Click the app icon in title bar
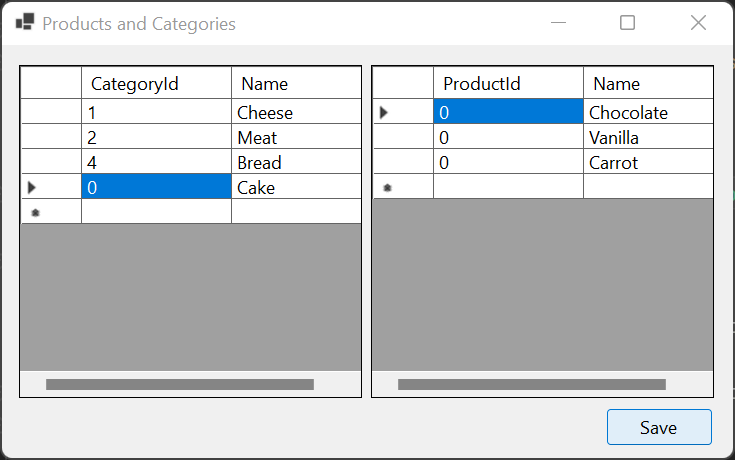The image size is (735, 460). pyautogui.click(x=25, y=23)
